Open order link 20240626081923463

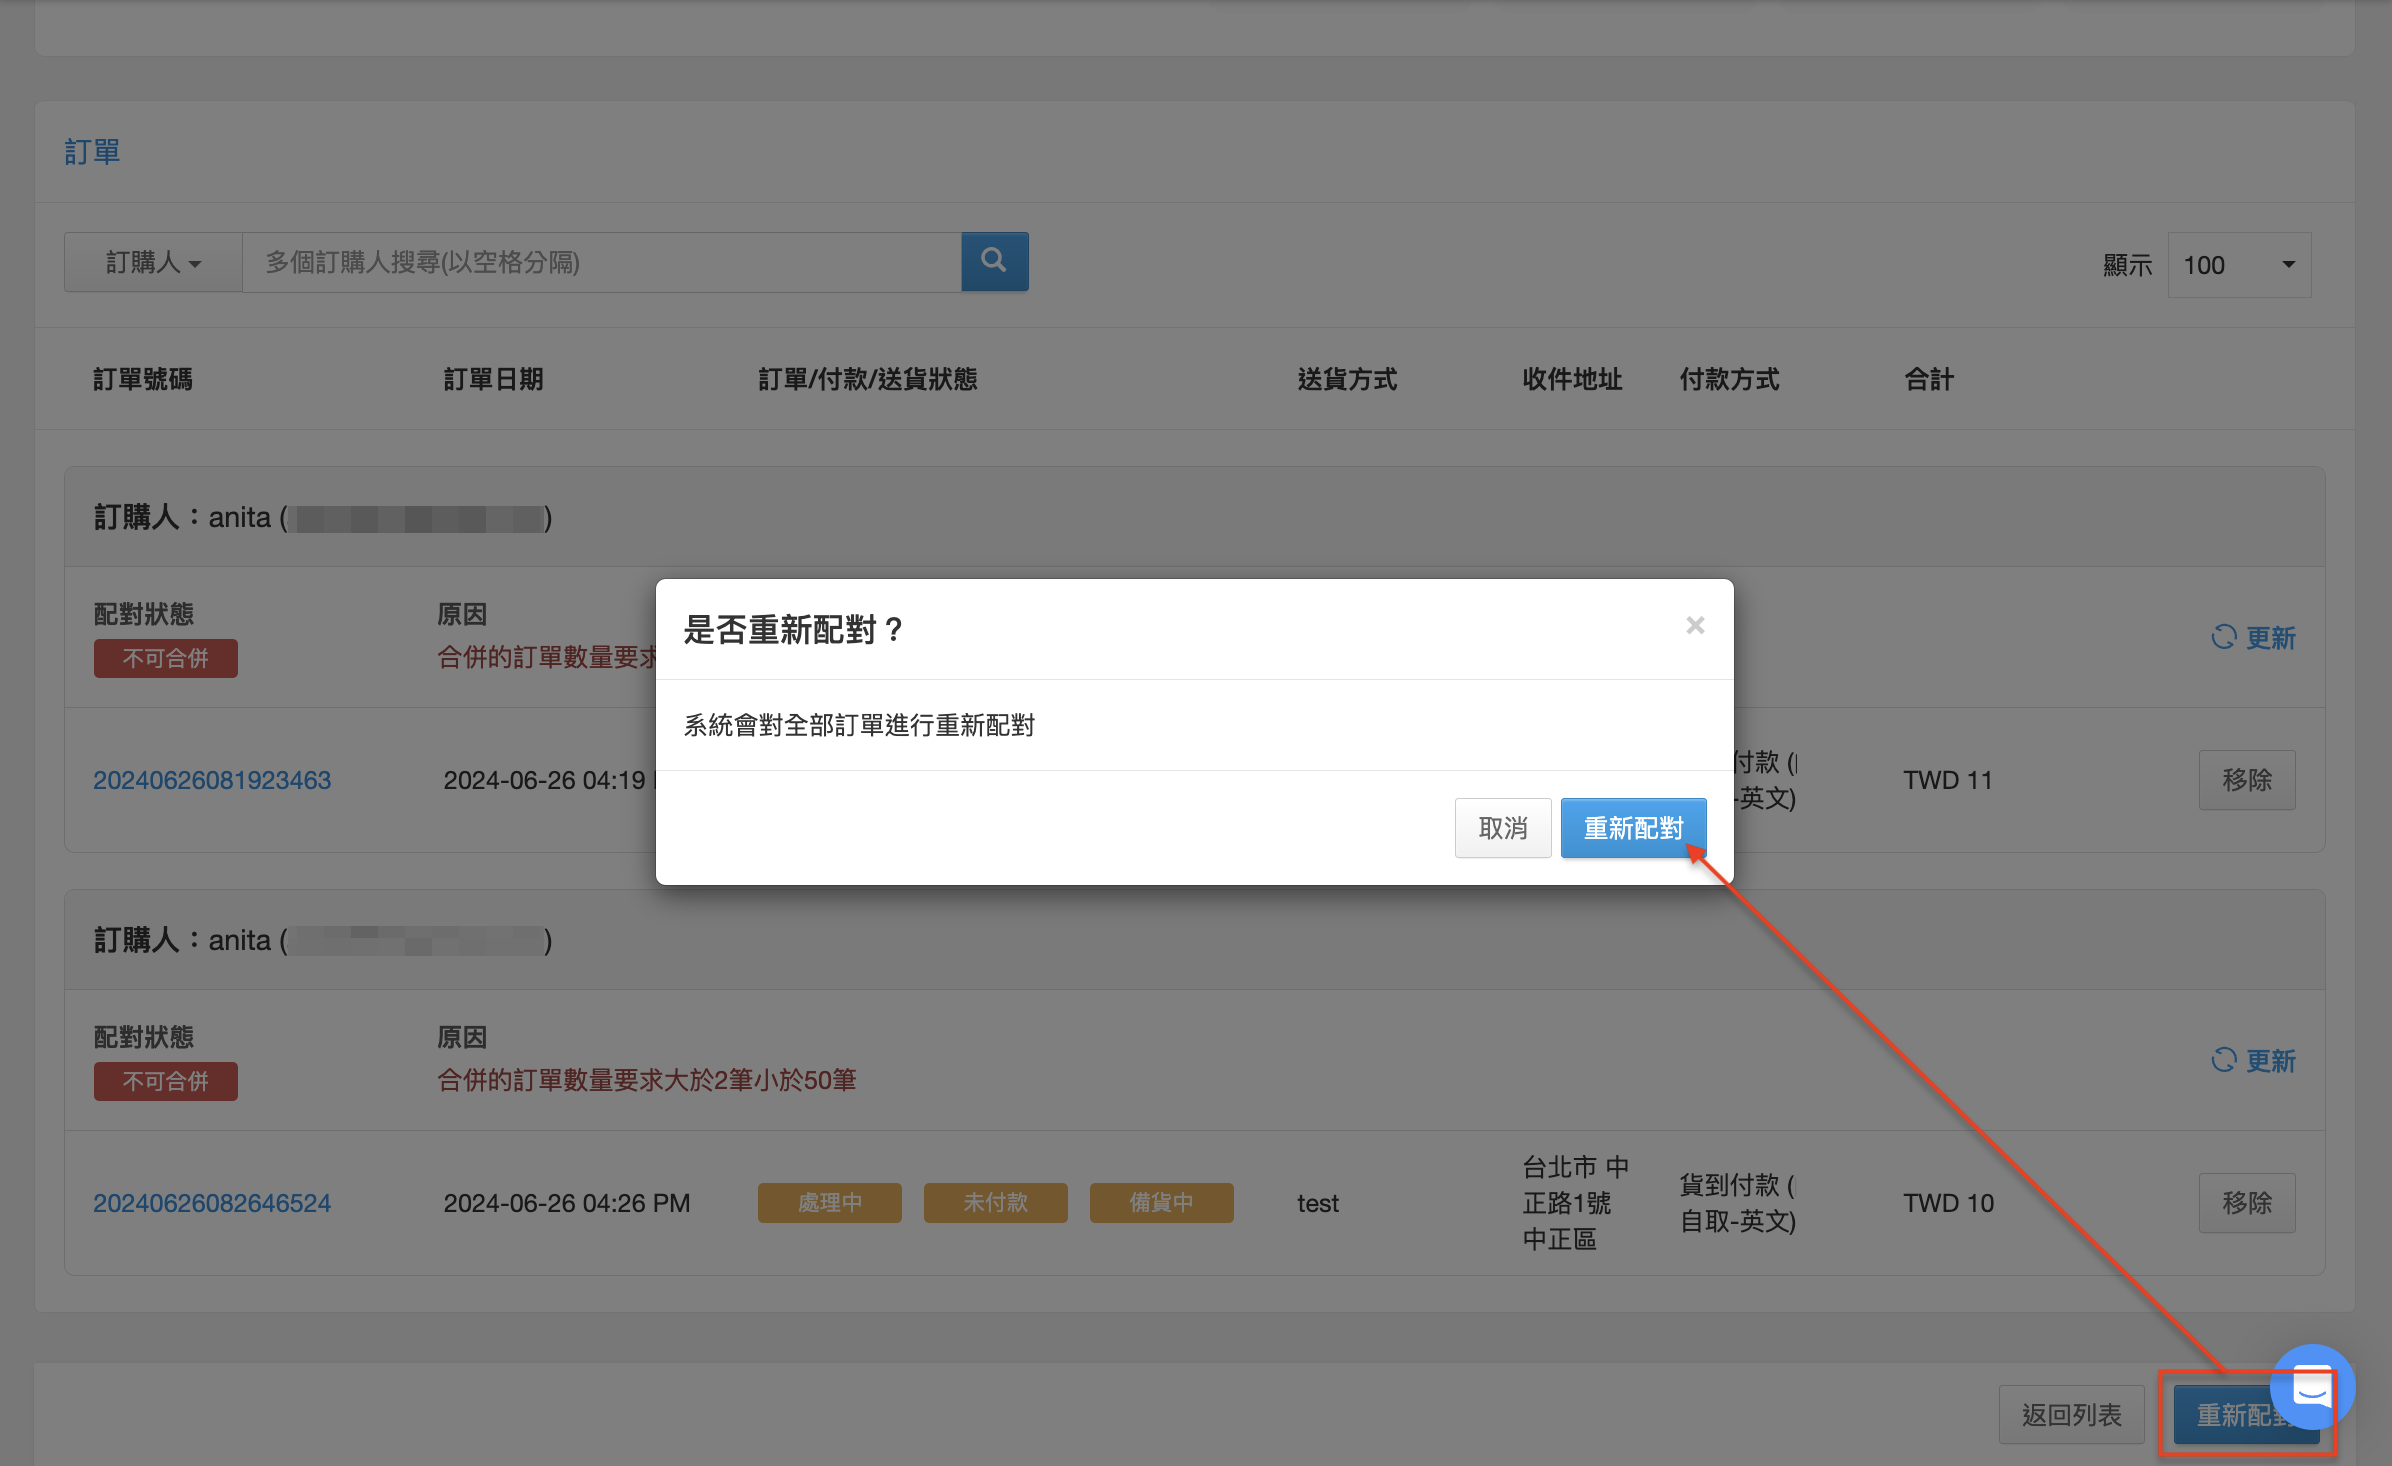coord(212,780)
